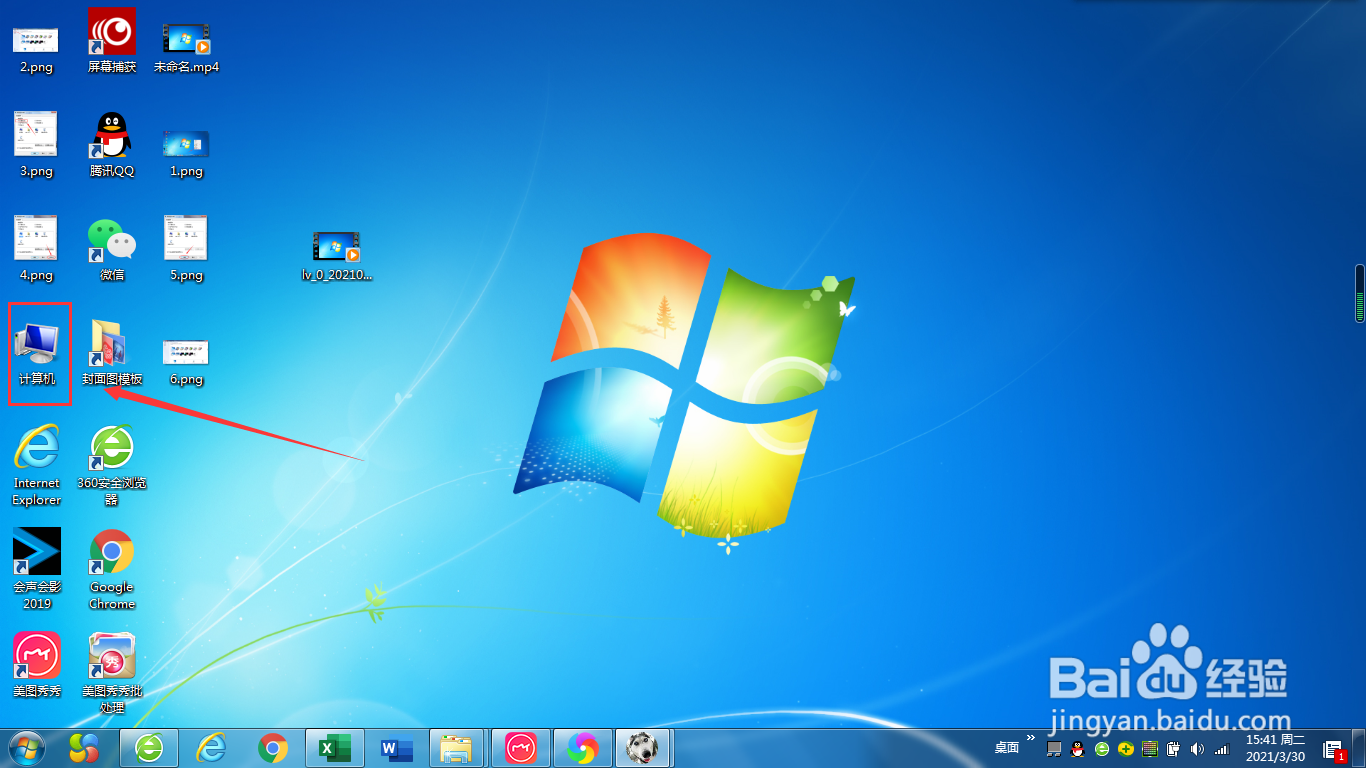Select the 5.png file on desktop

186,250
